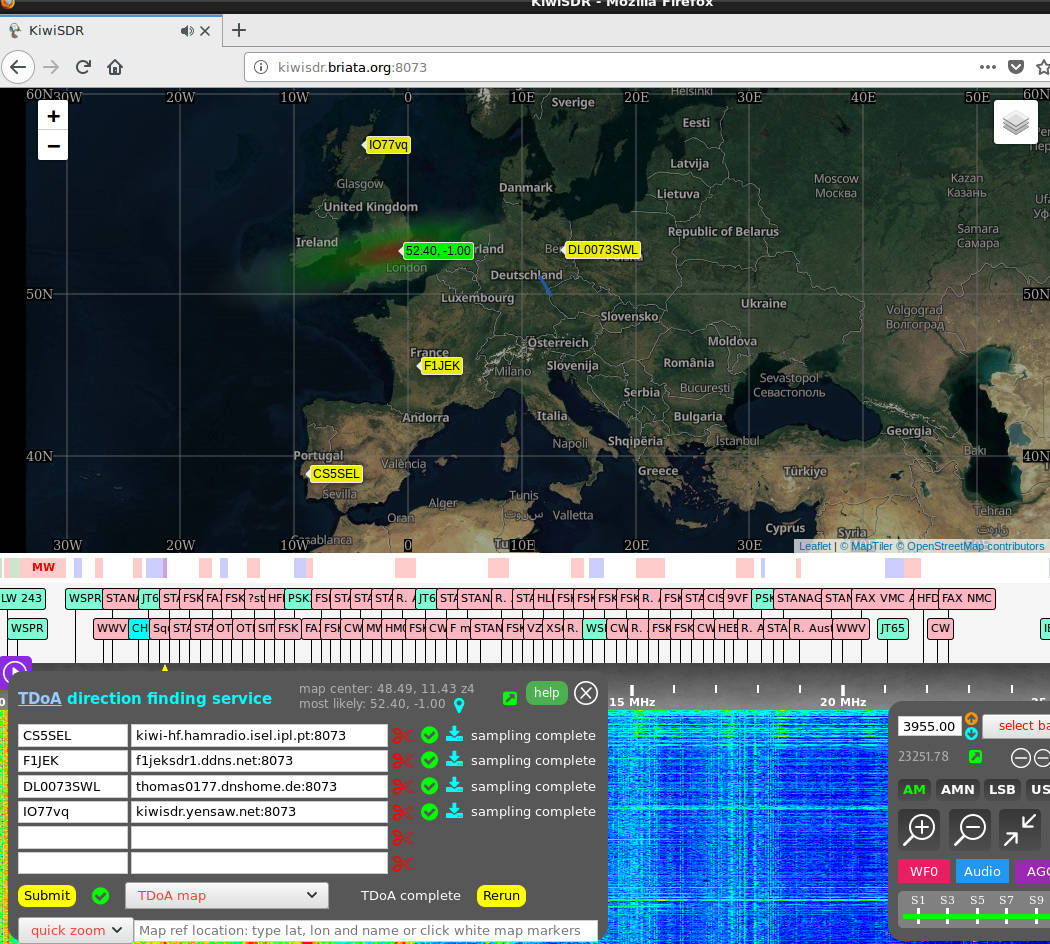Expand the quick zoom dropdown
Screen dimensions: 1050x944
(x=75, y=930)
